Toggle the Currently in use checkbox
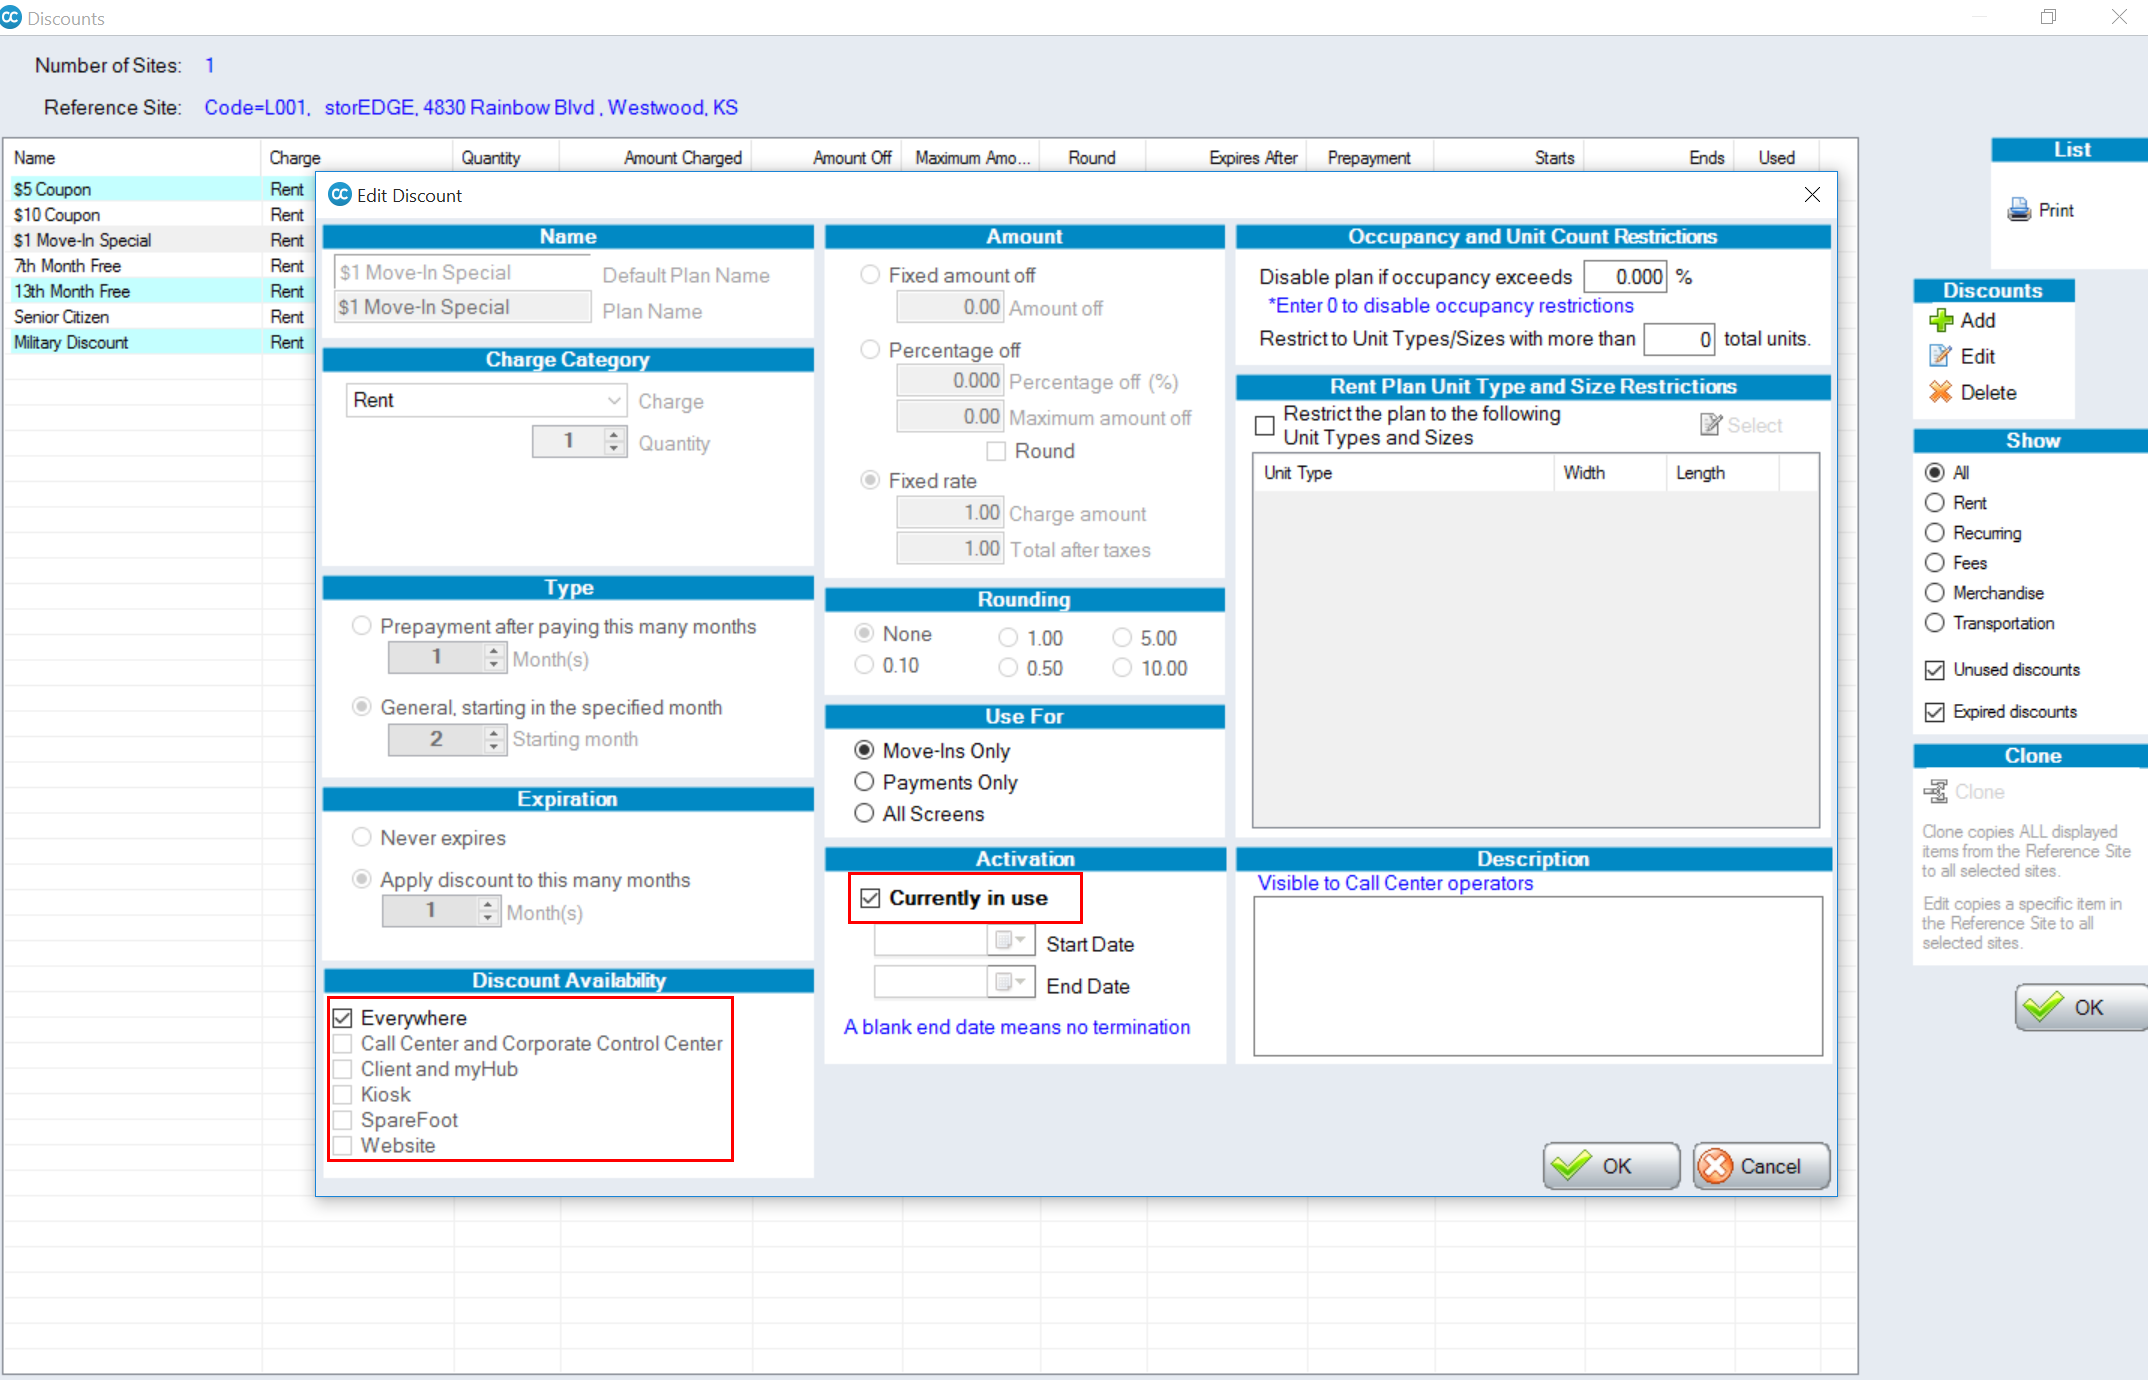This screenshot has height=1380, width=2148. (870, 898)
